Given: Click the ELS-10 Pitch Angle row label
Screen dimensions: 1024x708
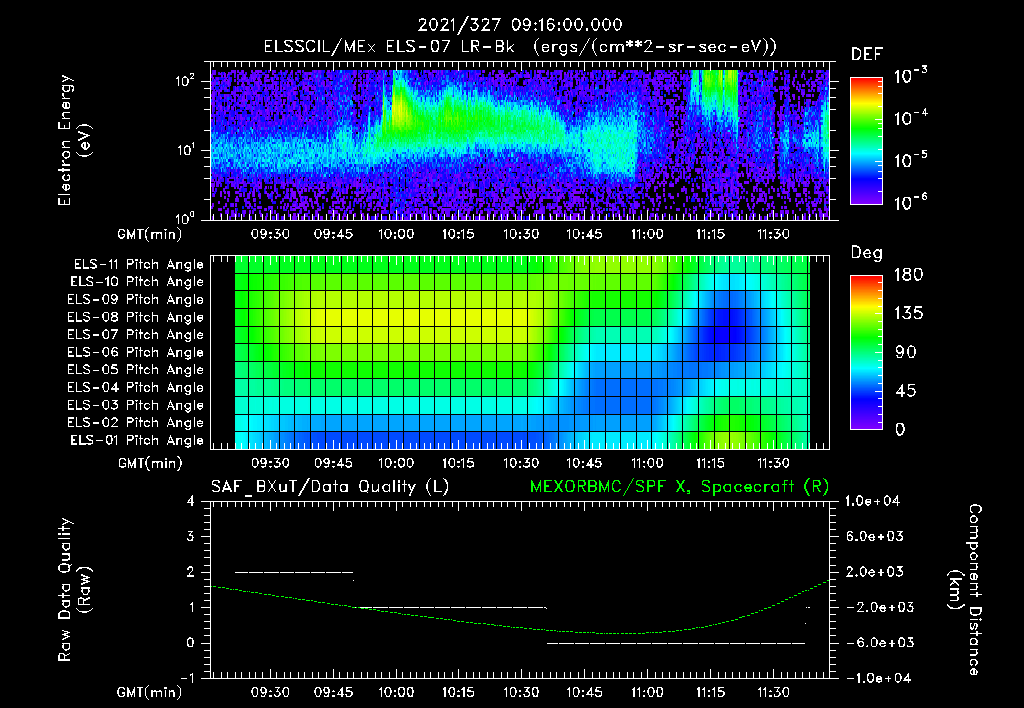Looking at the screenshot, I should click(x=136, y=282).
